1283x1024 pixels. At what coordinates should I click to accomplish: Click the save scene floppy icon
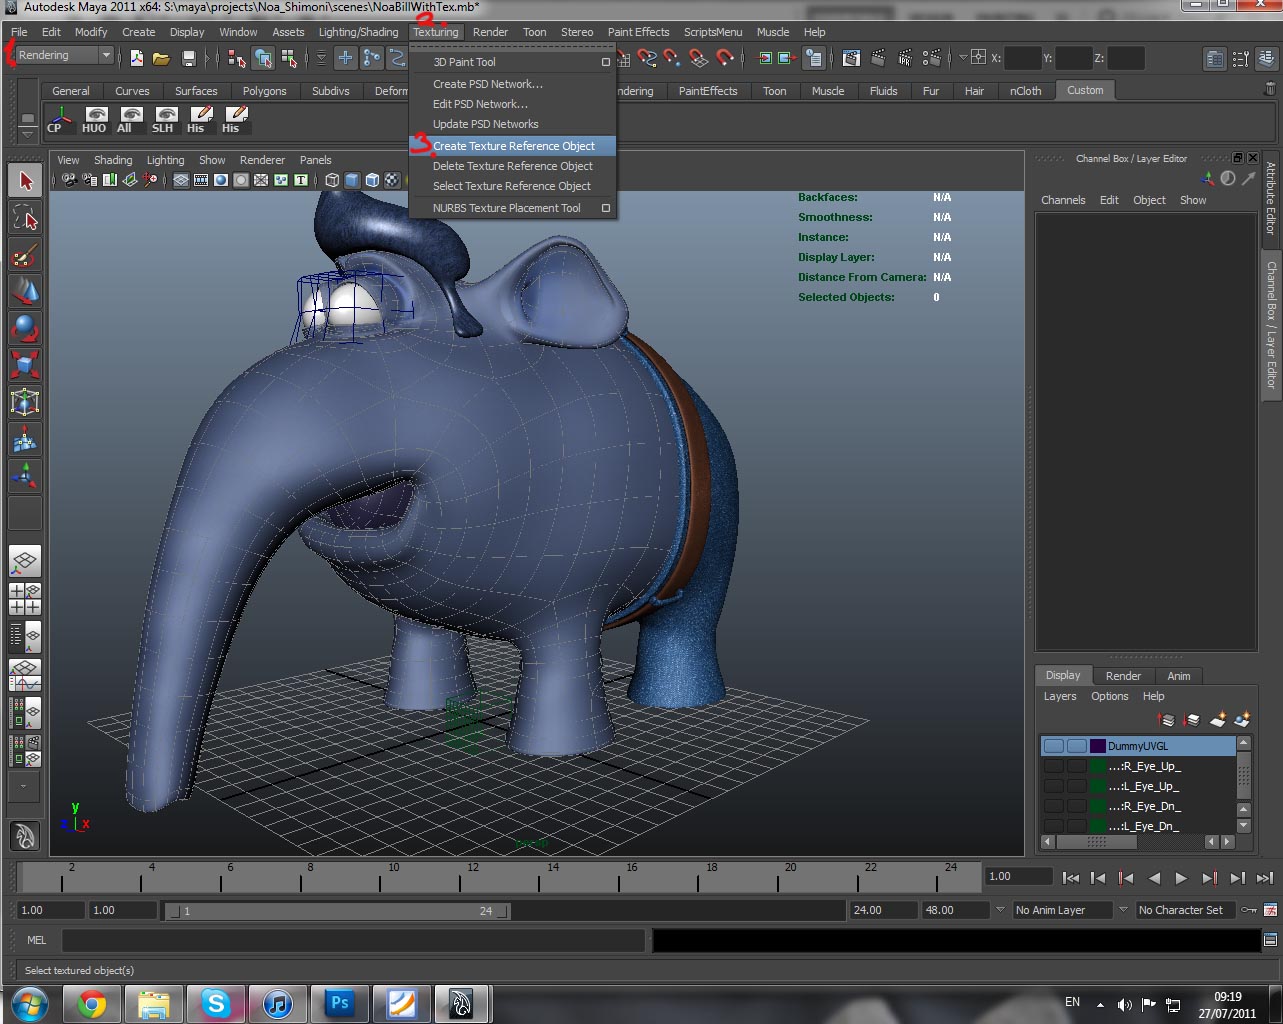click(188, 58)
